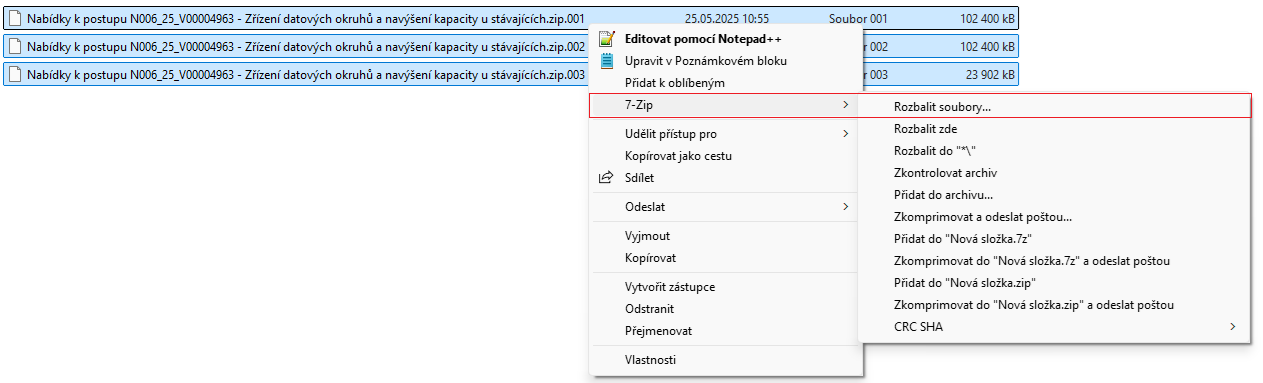Choose Rozbalit do "*\"
The height and width of the screenshot is (383, 1263).
tap(1054, 151)
